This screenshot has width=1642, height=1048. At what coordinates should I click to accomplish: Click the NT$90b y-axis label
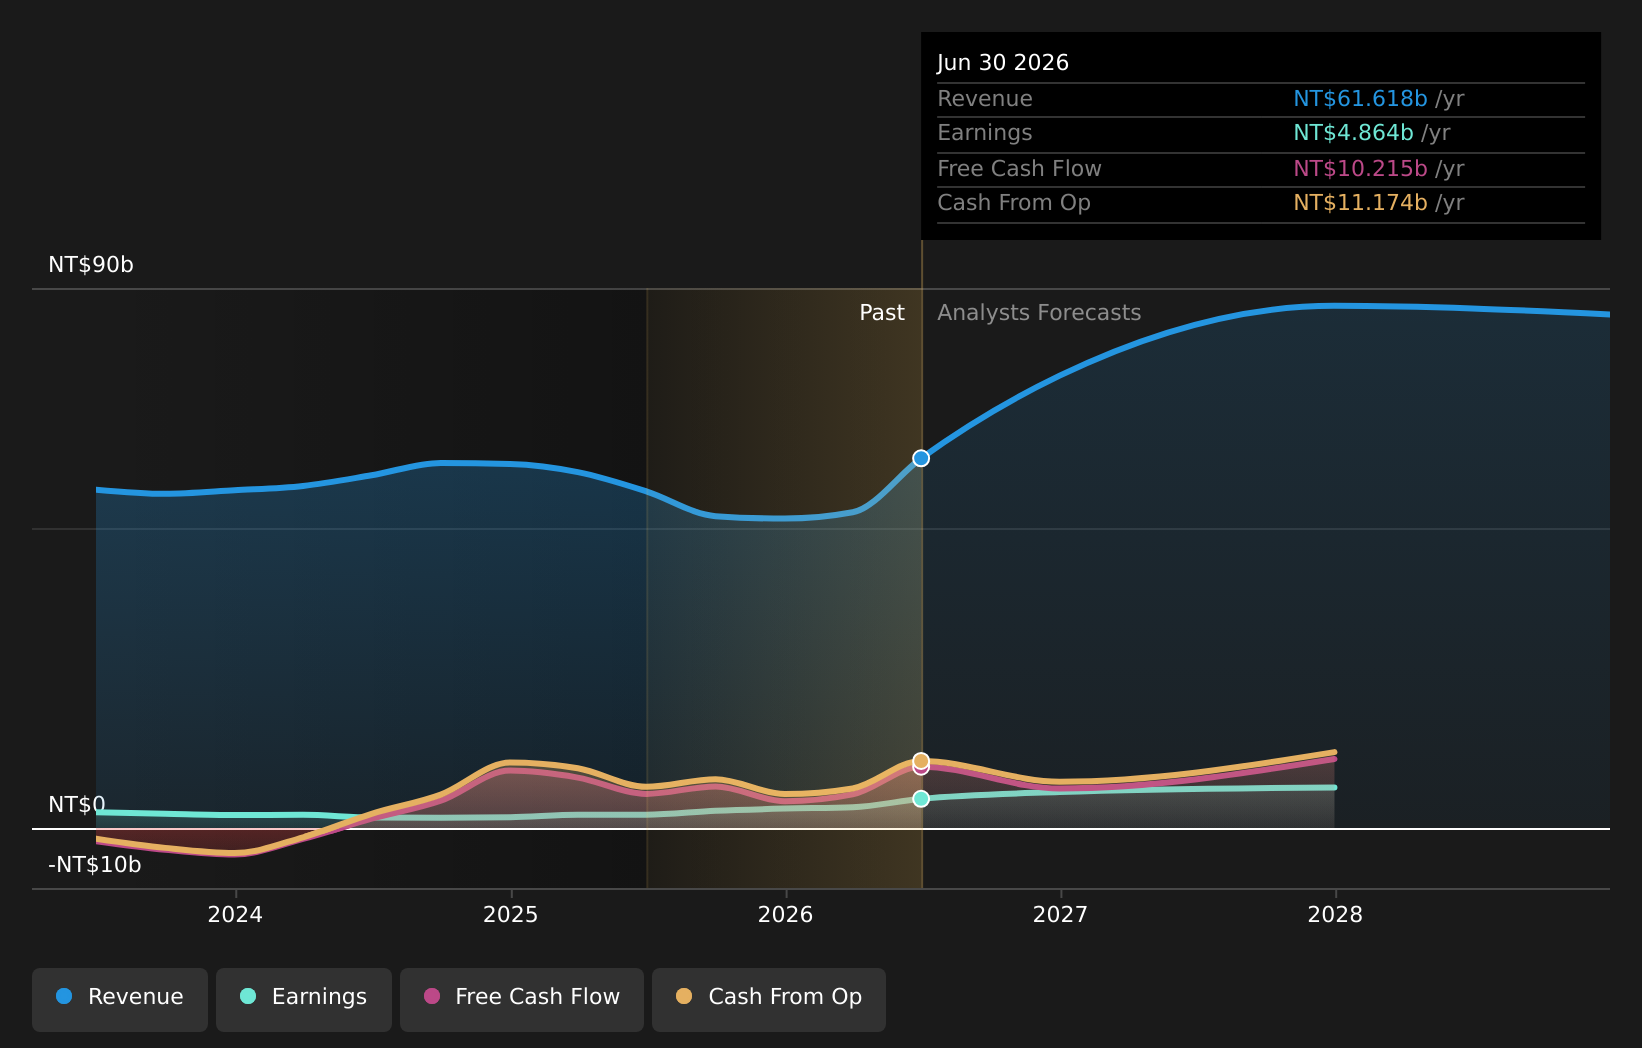[x=91, y=265]
